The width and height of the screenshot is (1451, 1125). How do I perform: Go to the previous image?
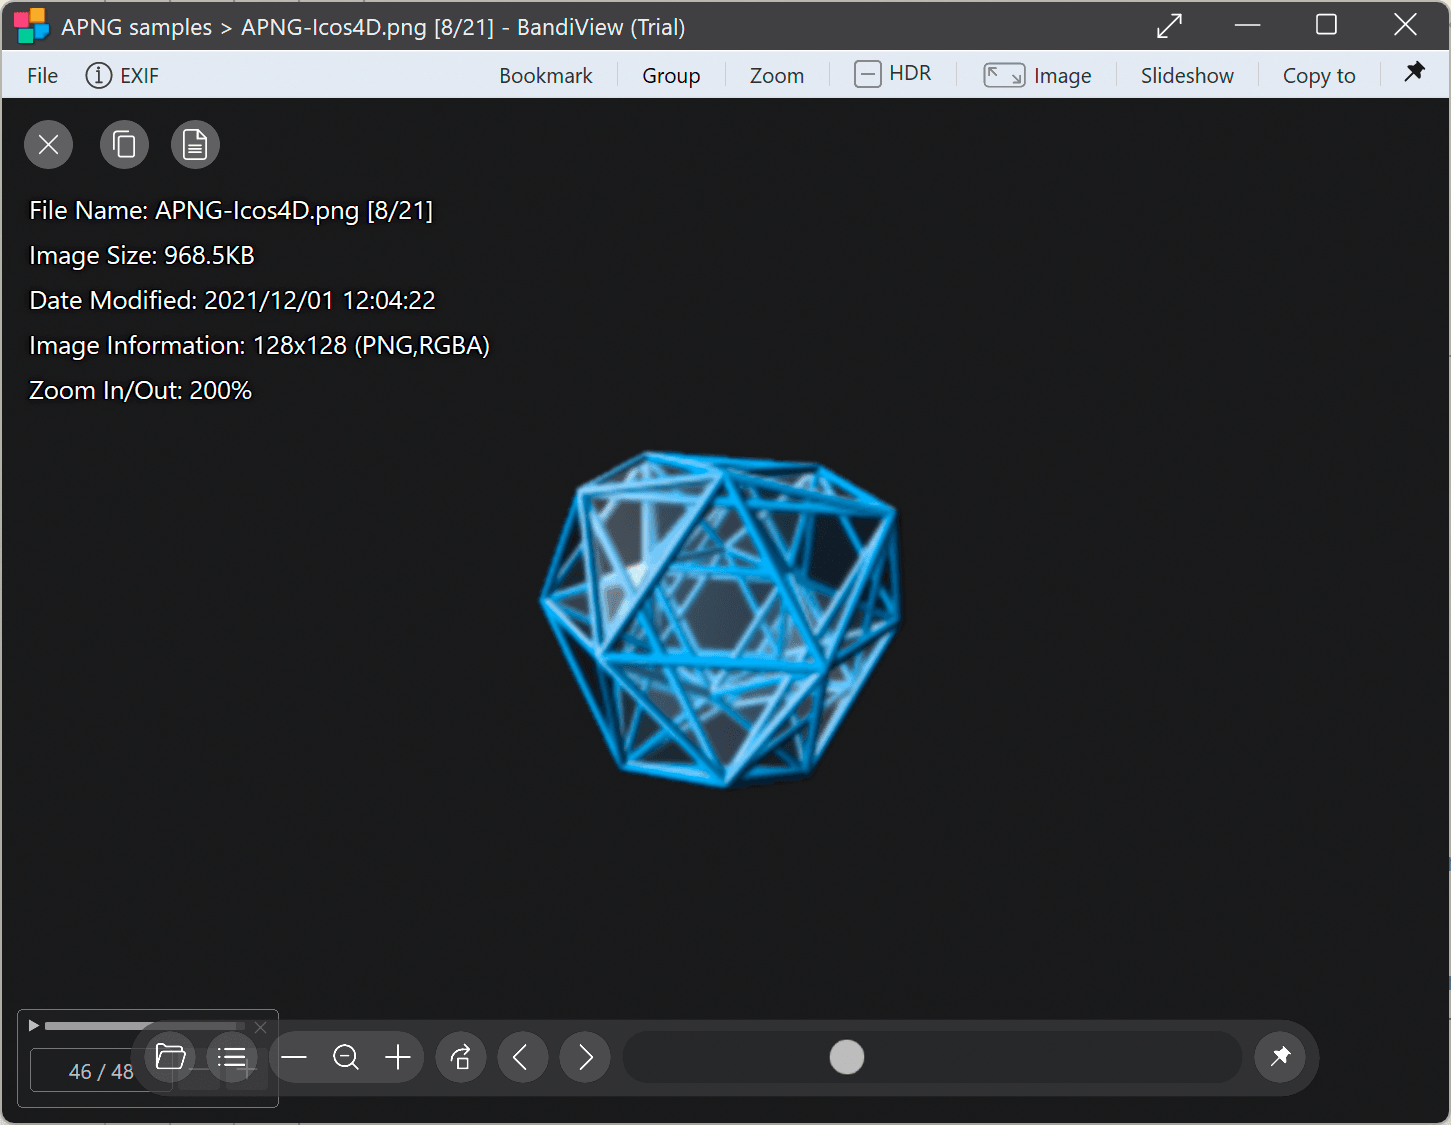[522, 1057]
